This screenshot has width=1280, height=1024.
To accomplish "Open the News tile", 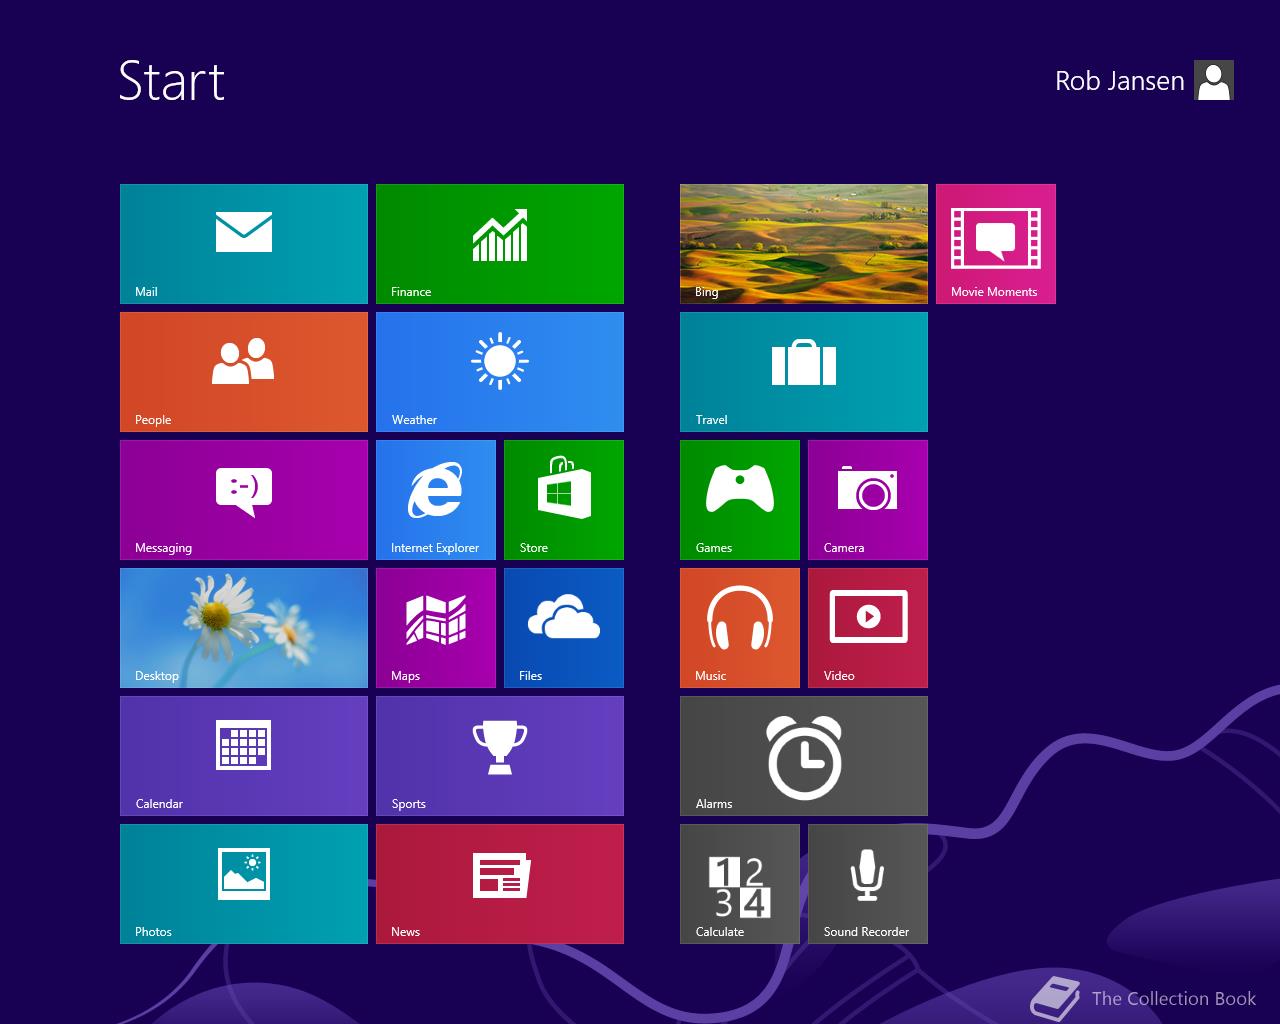I will (x=500, y=884).
